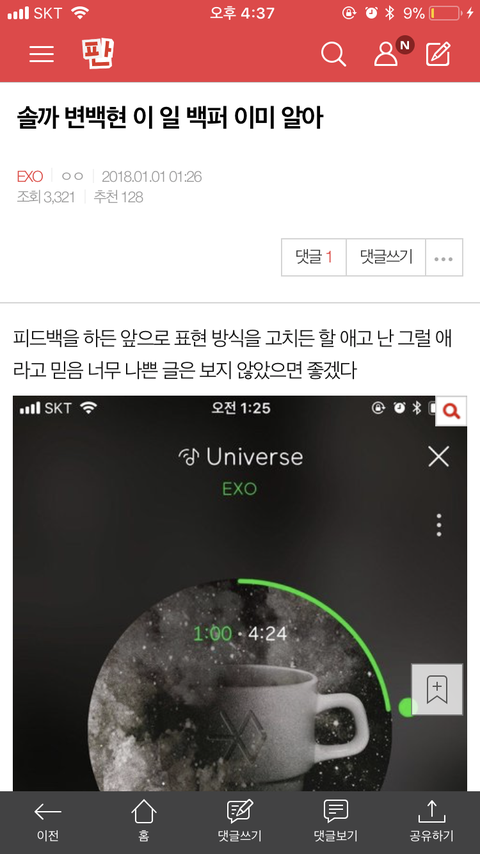Go back with 이전 button

48,821
